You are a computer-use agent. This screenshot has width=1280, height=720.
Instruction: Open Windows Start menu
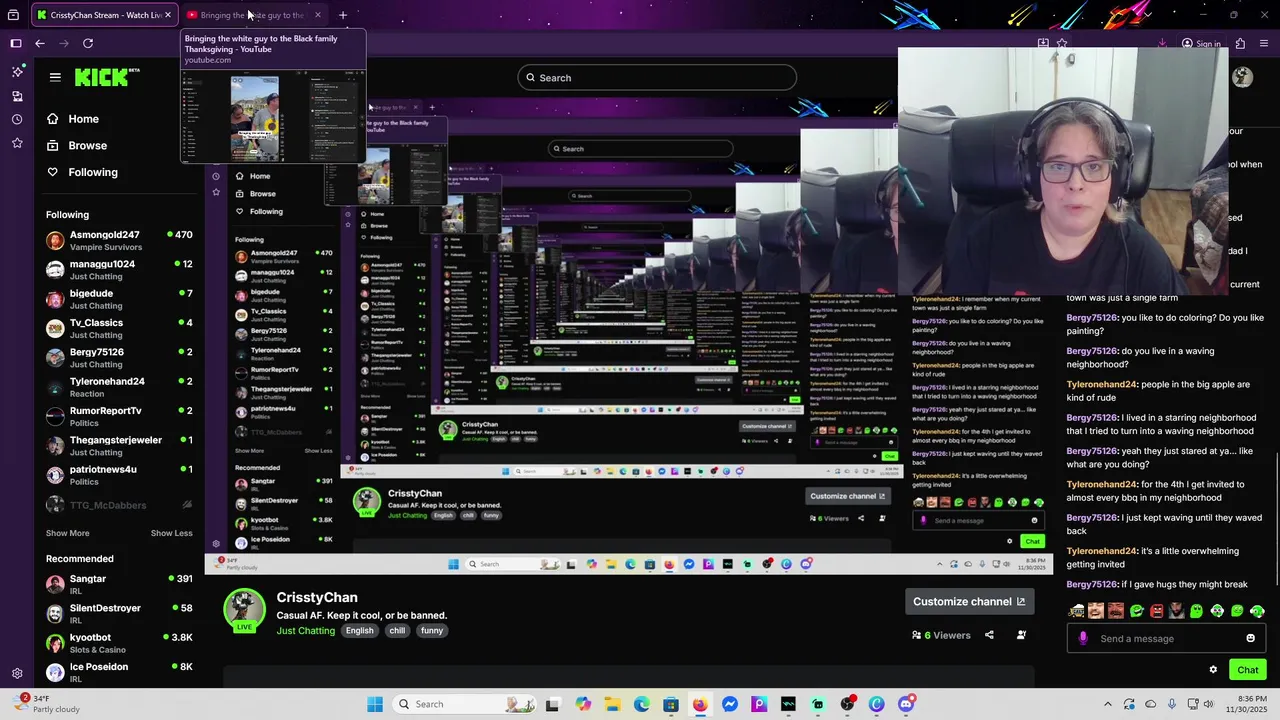click(375, 704)
